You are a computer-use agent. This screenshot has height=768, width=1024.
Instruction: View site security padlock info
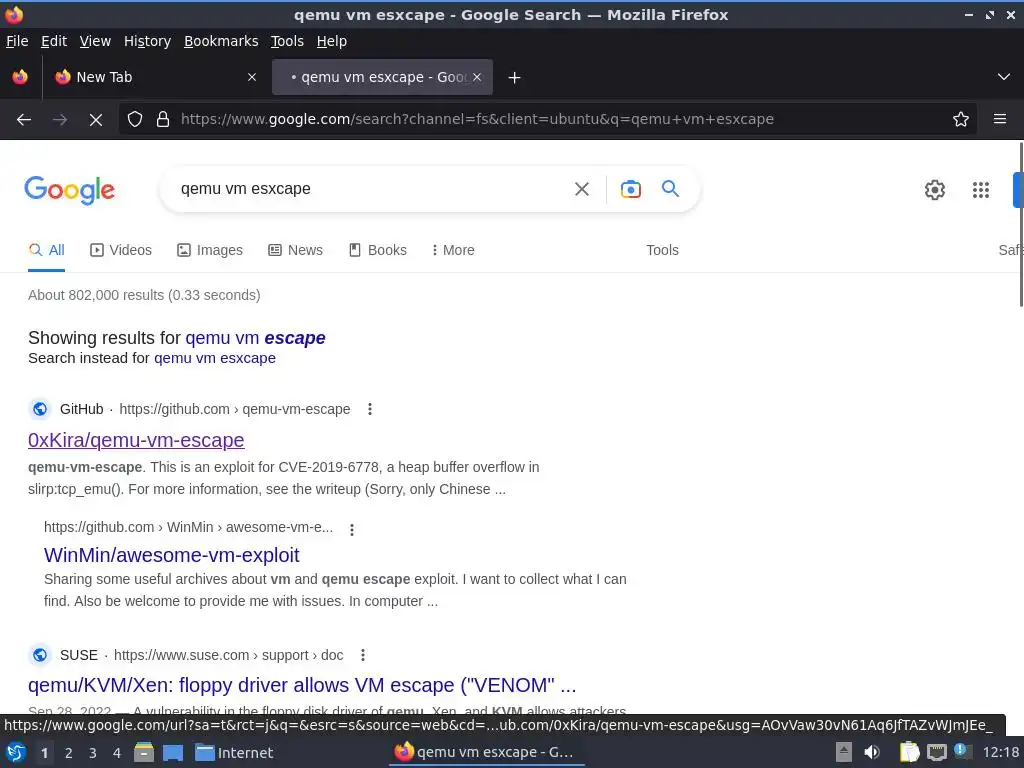click(x=163, y=120)
